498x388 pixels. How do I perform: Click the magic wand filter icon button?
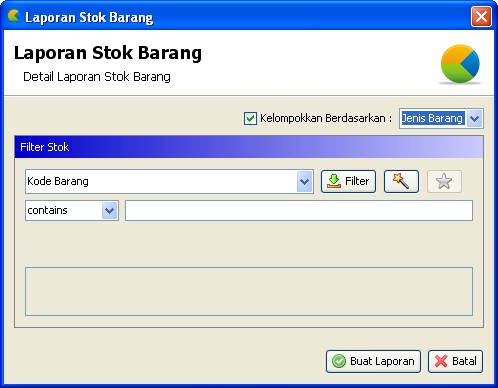(401, 181)
